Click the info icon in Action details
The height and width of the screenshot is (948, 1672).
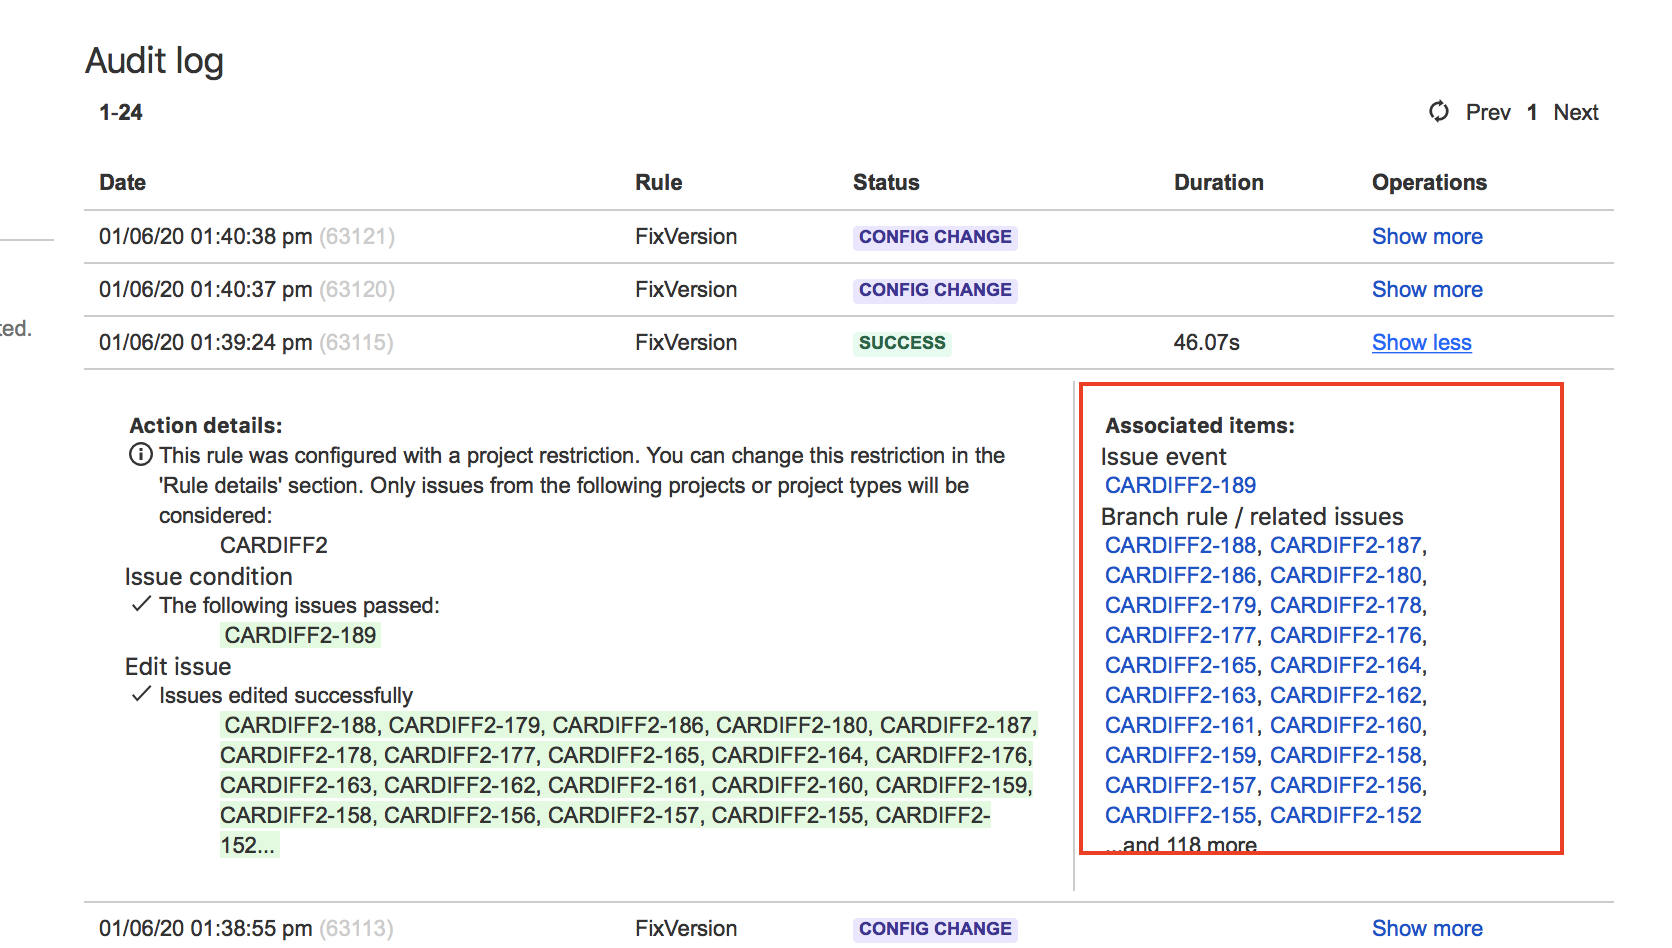(x=139, y=455)
